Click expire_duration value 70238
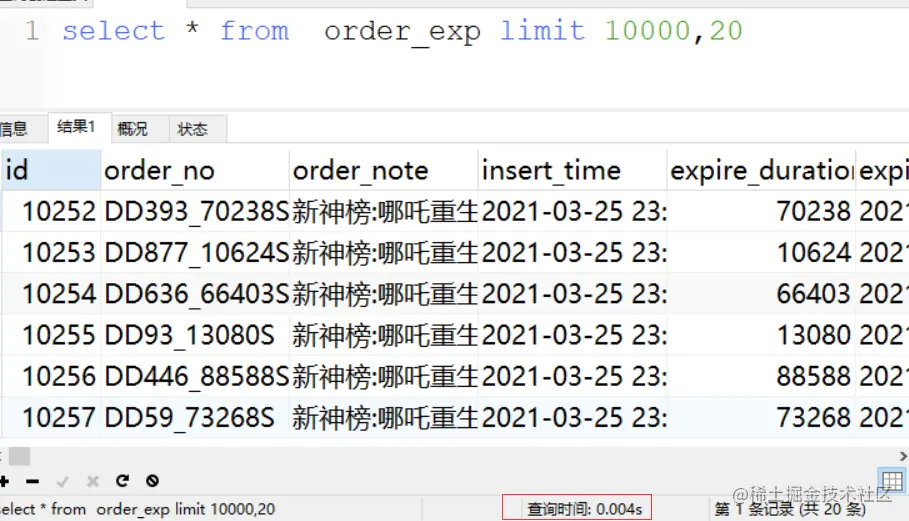This screenshot has width=909, height=521. point(761,212)
